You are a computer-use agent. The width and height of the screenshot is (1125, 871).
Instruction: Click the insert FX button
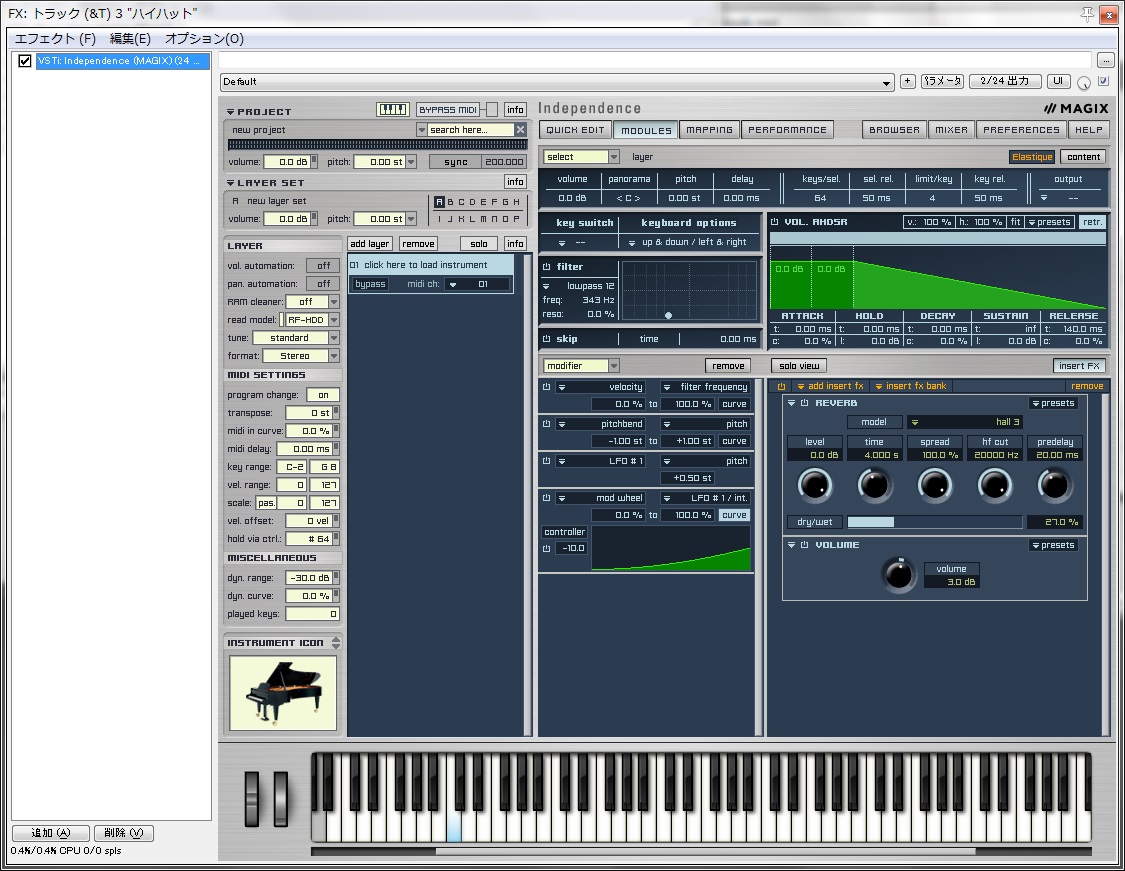pos(1079,366)
